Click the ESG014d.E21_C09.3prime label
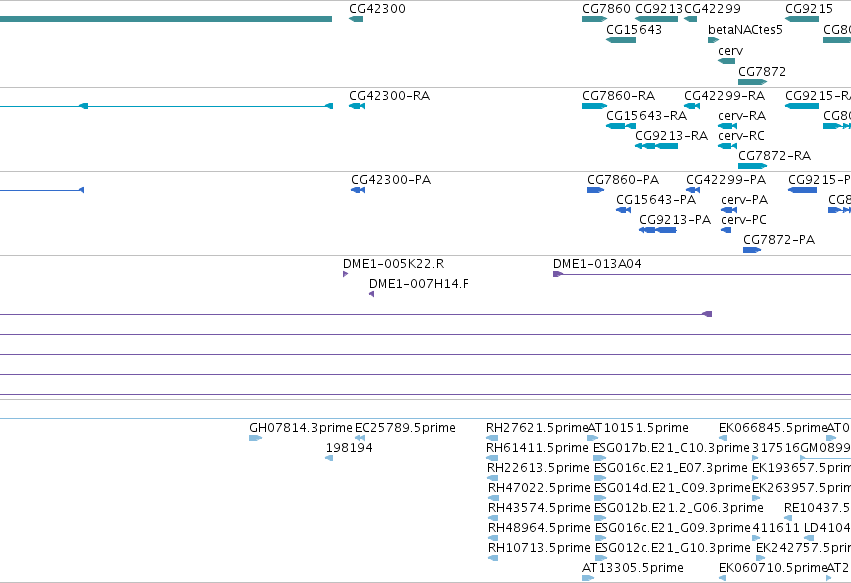Screen dimensions: 851x583 [672, 488]
